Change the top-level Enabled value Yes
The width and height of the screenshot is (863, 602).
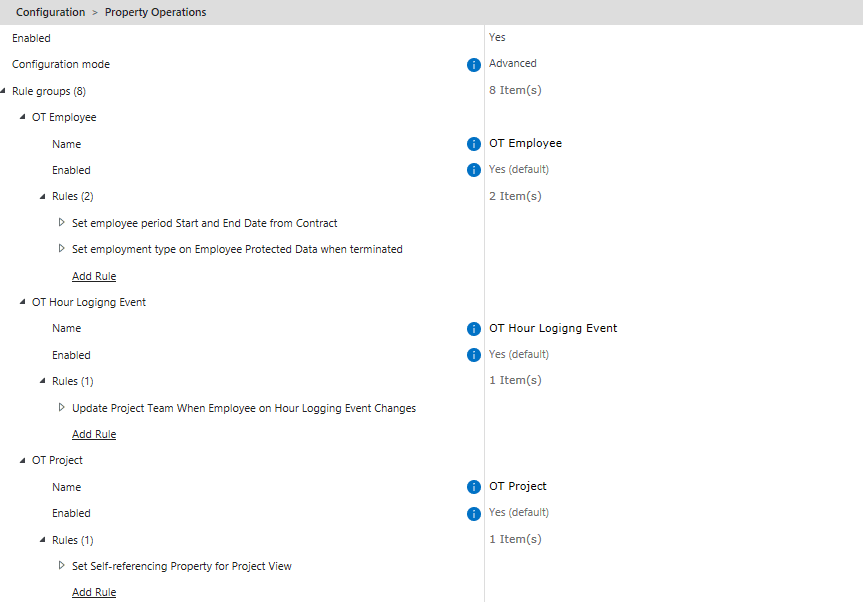click(x=497, y=37)
